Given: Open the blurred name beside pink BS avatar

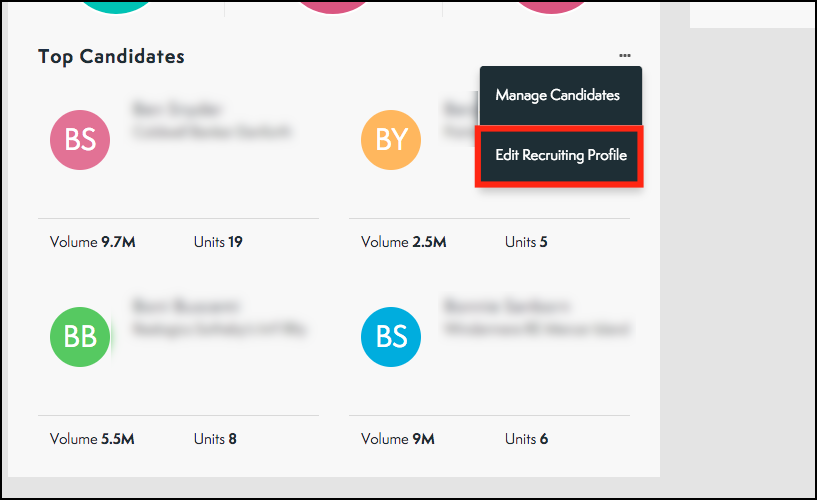Looking at the screenshot, I should [177, 109].
